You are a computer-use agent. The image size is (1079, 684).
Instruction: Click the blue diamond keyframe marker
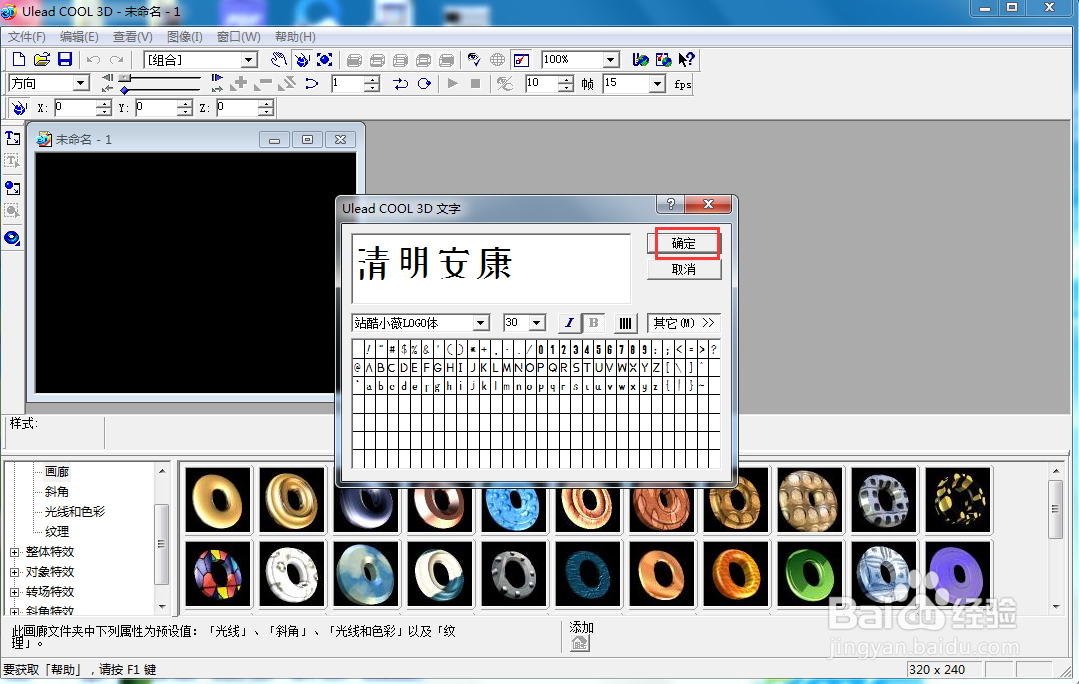(125, 90)
